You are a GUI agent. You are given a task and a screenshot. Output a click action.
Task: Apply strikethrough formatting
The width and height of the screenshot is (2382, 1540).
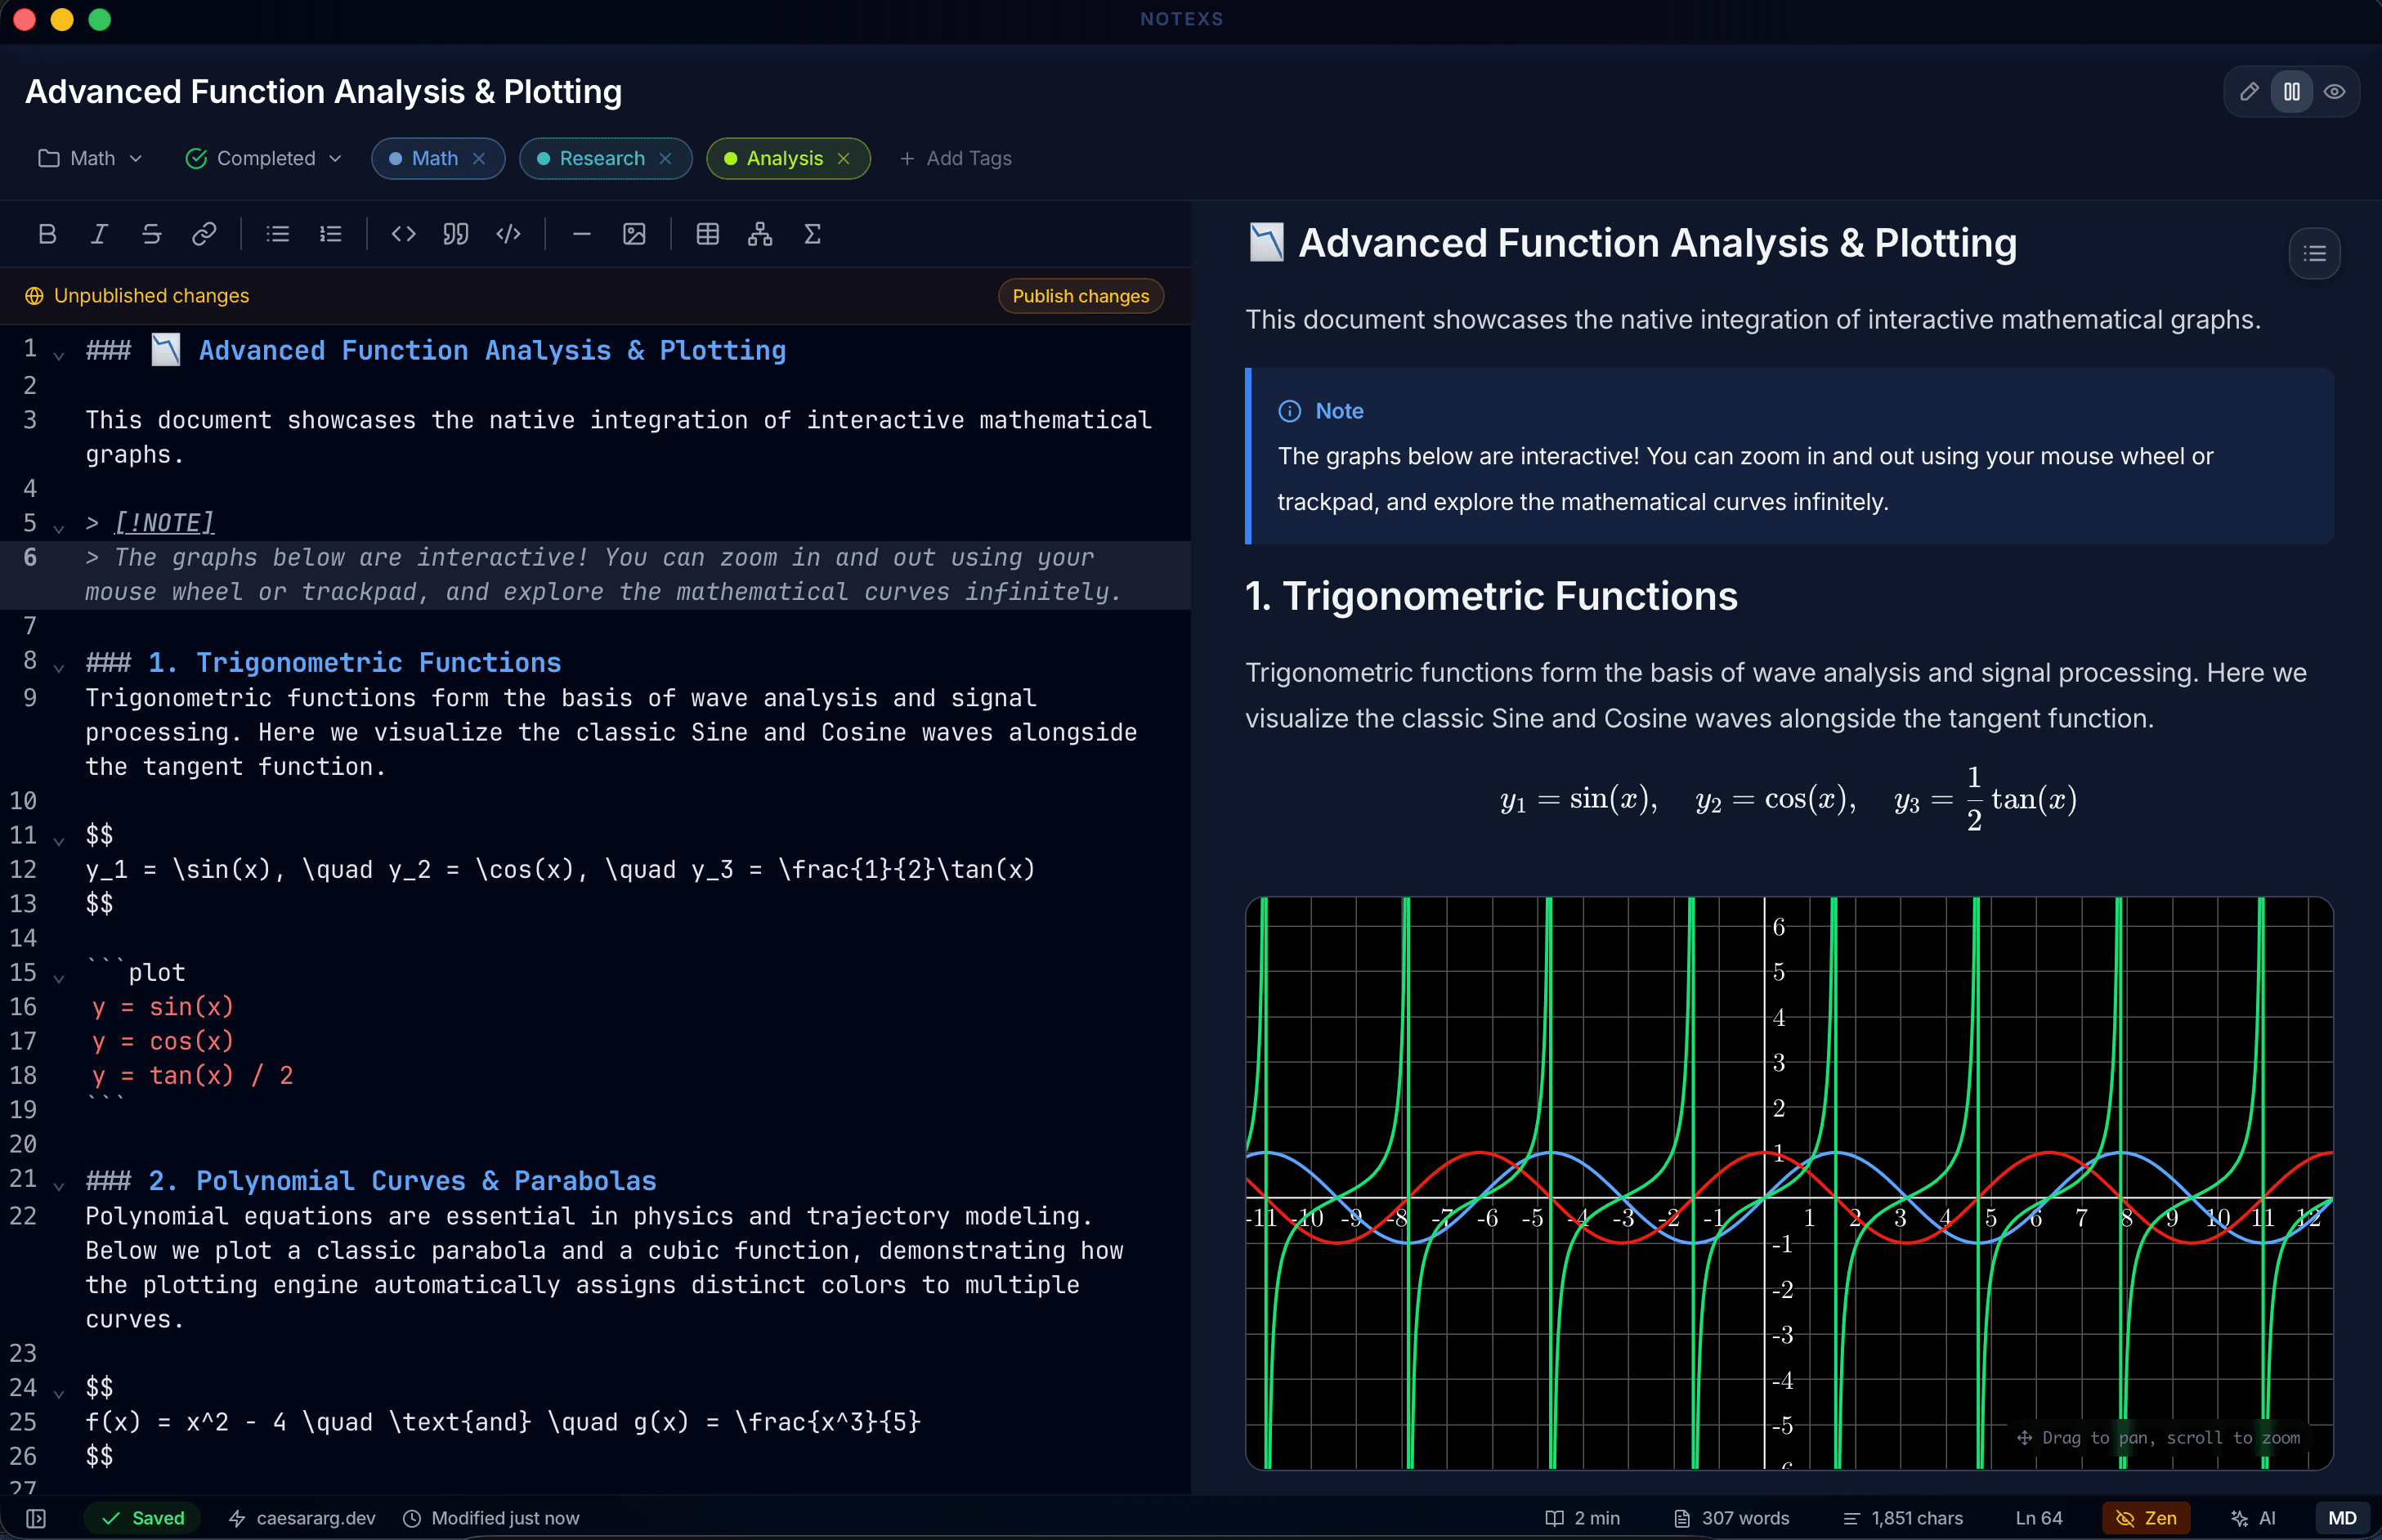[152, 234]
